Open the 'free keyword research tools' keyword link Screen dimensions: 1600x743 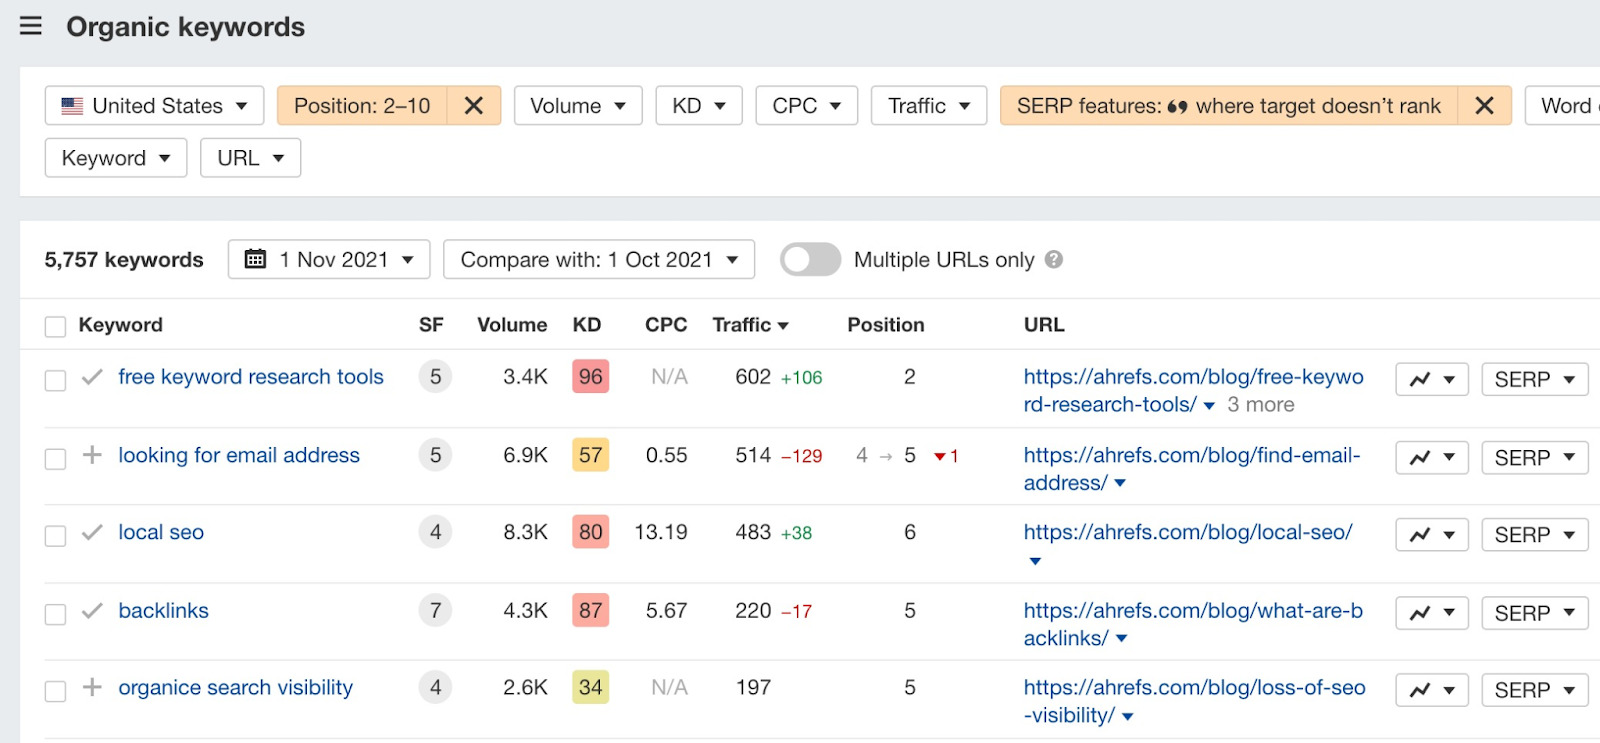coord(251,377)
